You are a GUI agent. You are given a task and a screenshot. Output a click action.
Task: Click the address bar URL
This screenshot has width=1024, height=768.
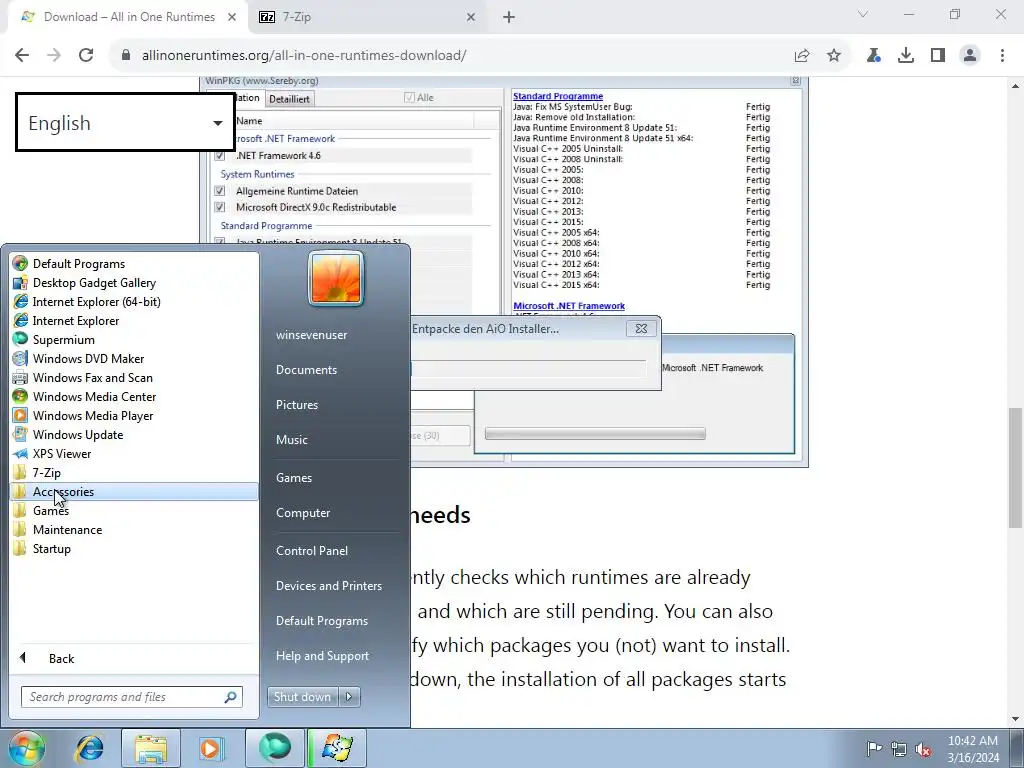[304, 56]
